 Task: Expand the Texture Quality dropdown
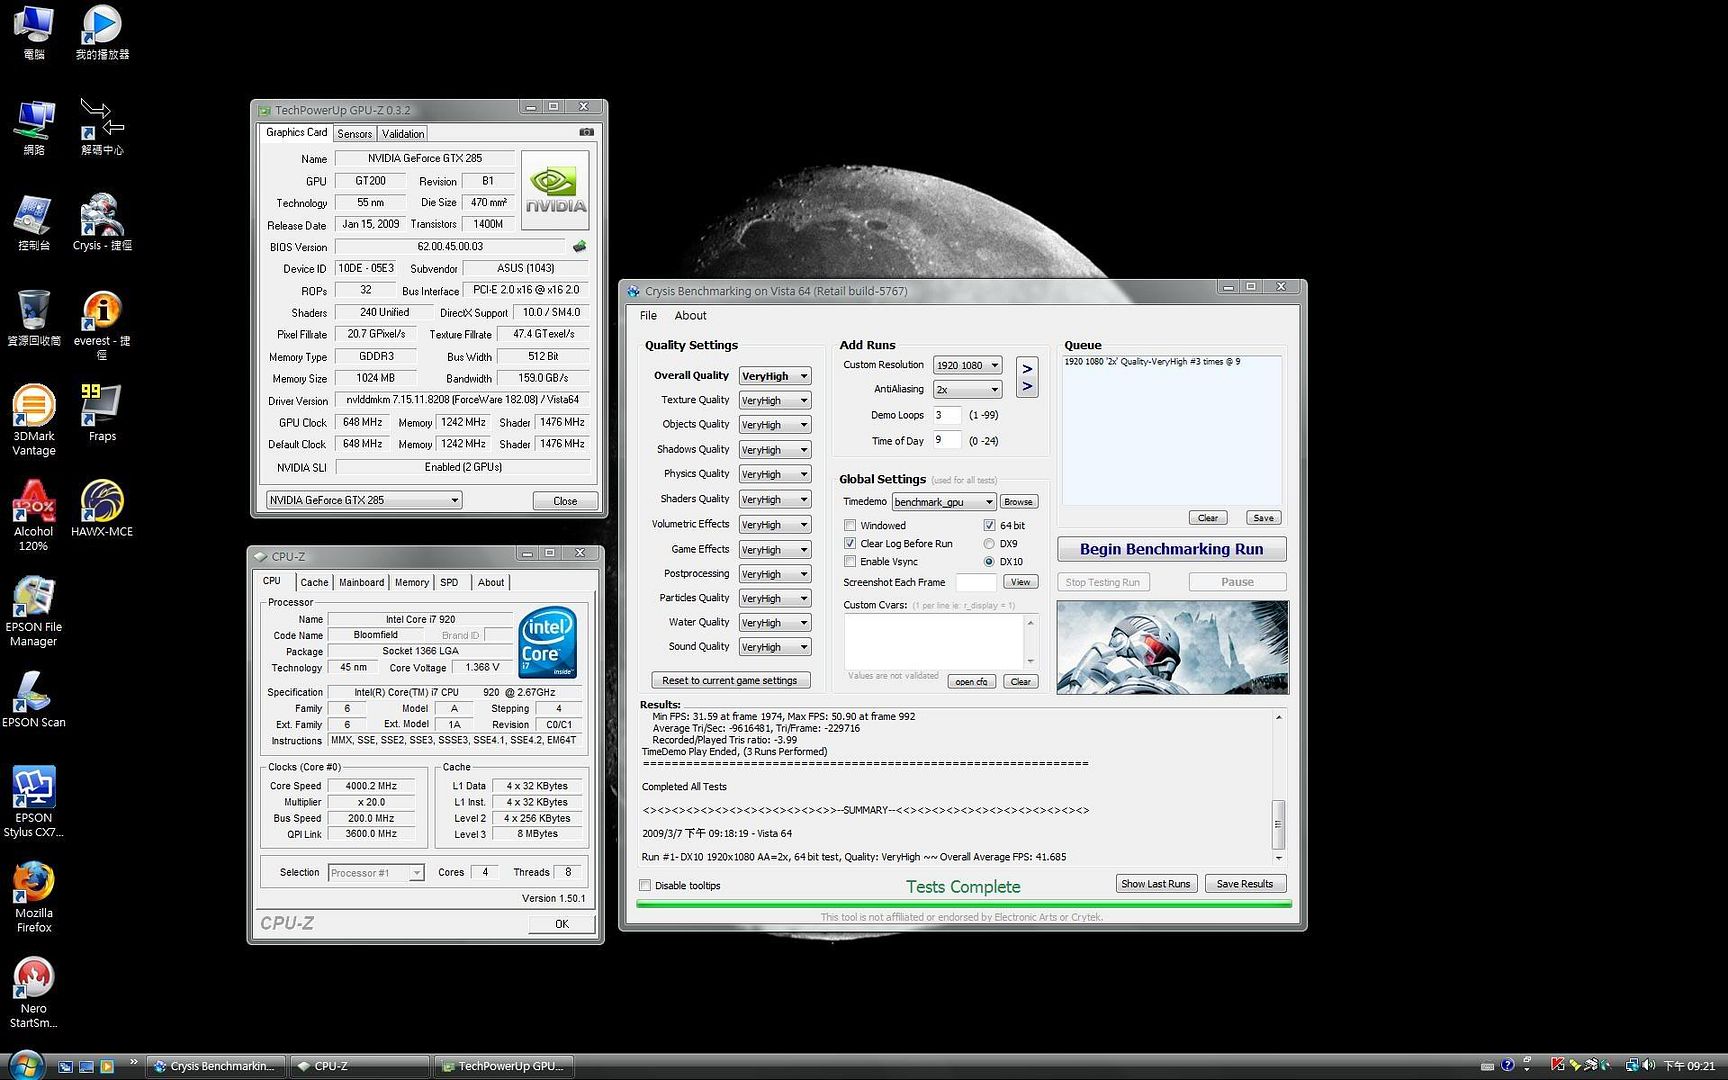[x=775, y=400]
